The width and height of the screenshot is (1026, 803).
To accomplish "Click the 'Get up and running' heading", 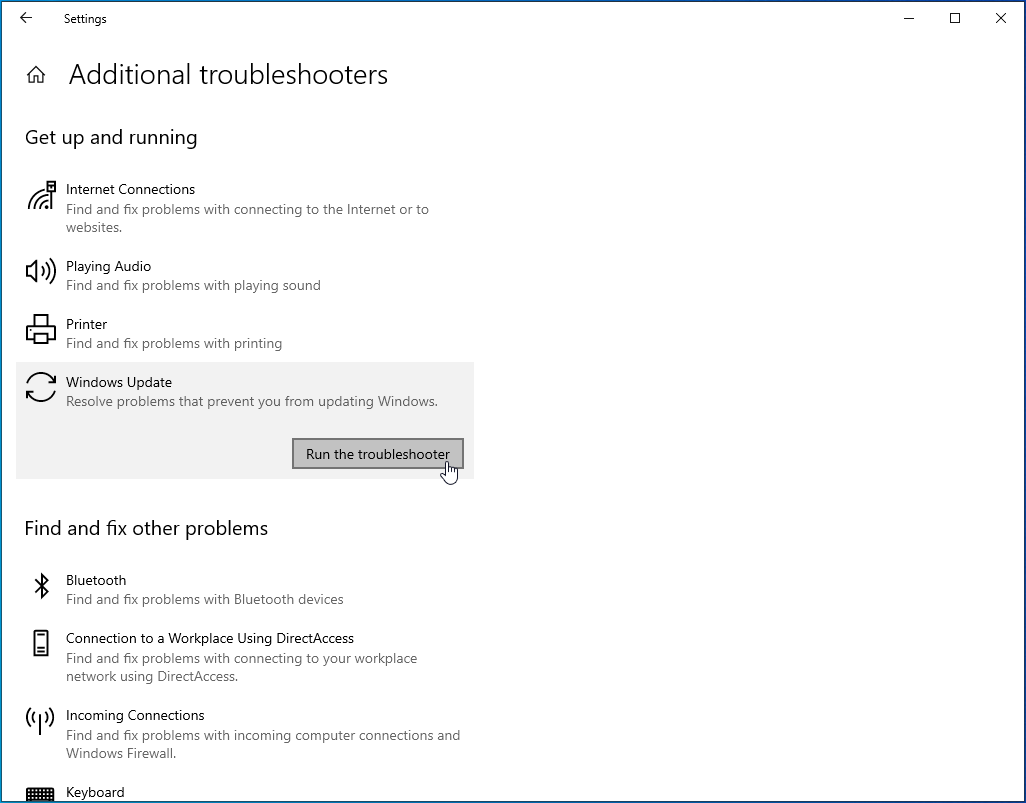I will (x=111, y=137).
